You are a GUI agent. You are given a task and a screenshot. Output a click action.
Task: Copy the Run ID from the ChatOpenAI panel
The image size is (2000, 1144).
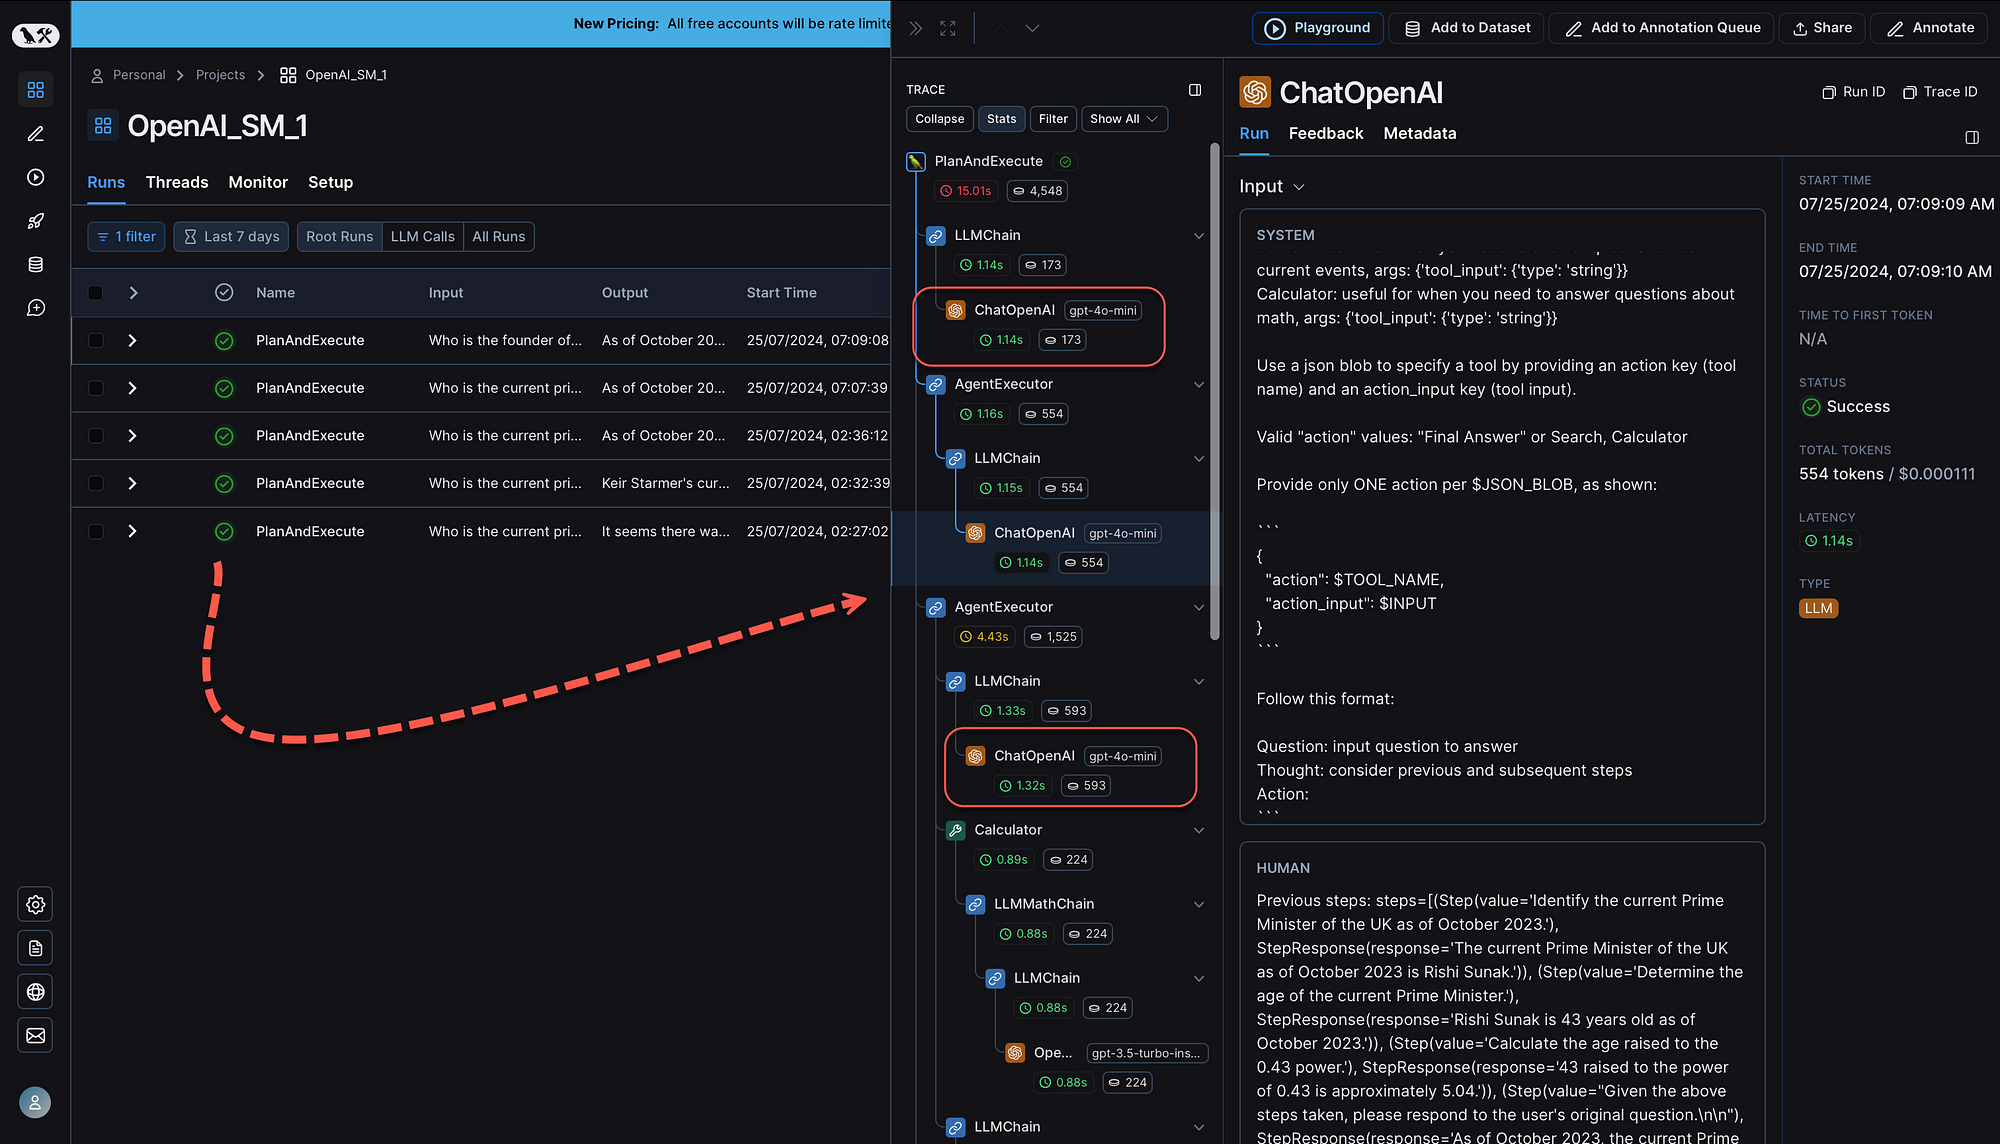click(1853, 91)
